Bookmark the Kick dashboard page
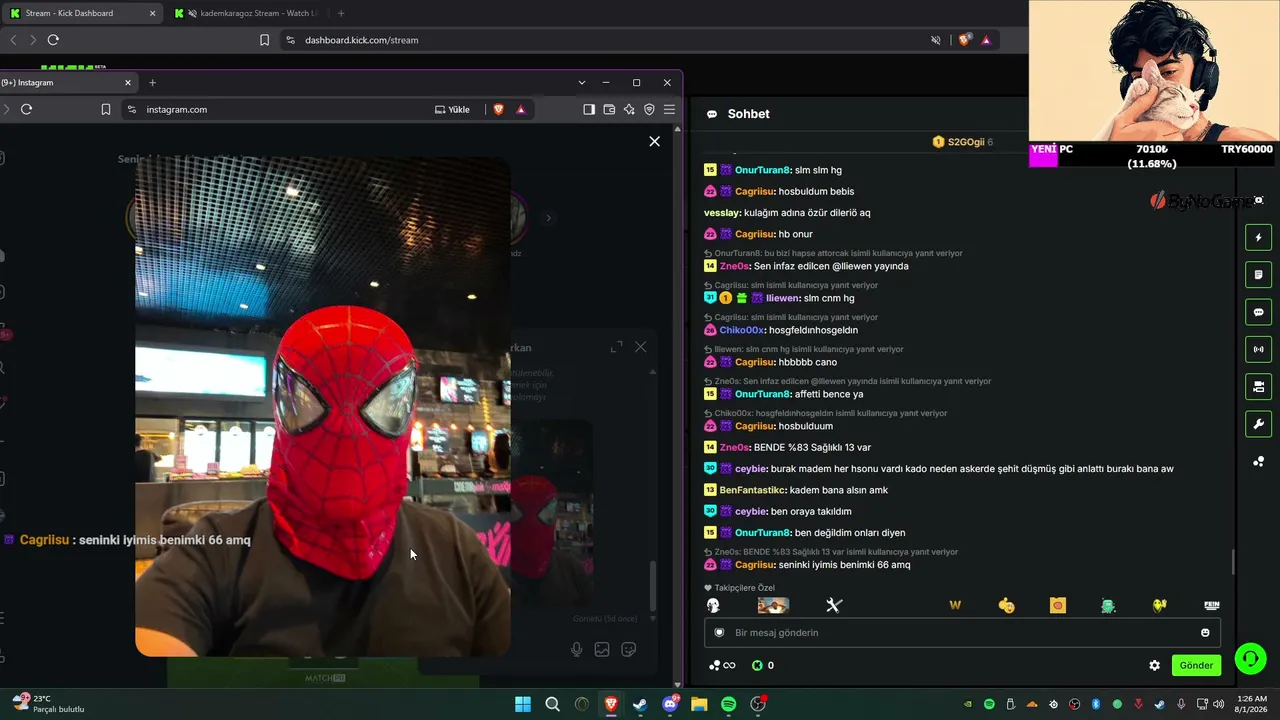Image resolution: width=1280 pixels, height=720 pixels. (x=264, y=40)
